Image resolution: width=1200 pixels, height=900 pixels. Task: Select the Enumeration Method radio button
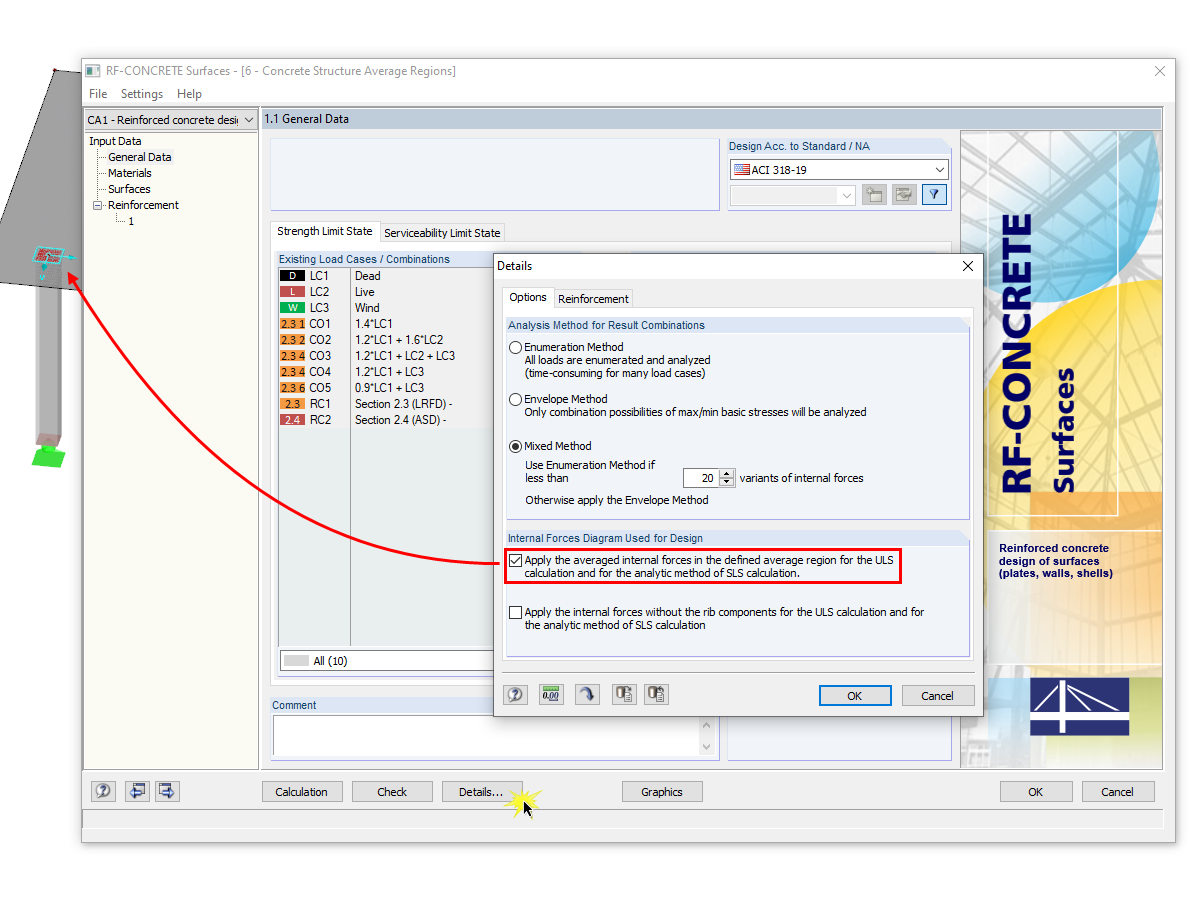516,347
